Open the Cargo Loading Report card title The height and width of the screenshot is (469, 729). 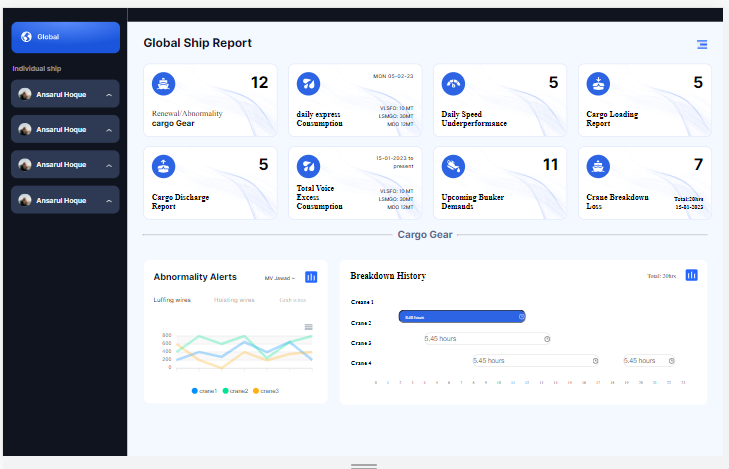[x=612, y=119]
